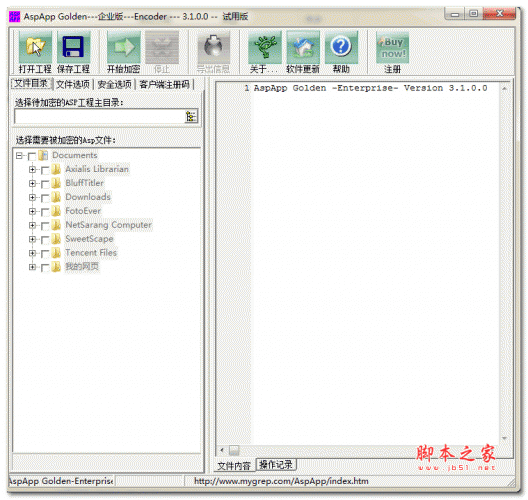Image resolution: width=528 pixels, height=500 pixels.
Task: Expand the SweetScape node
Action: pos(32,239)
